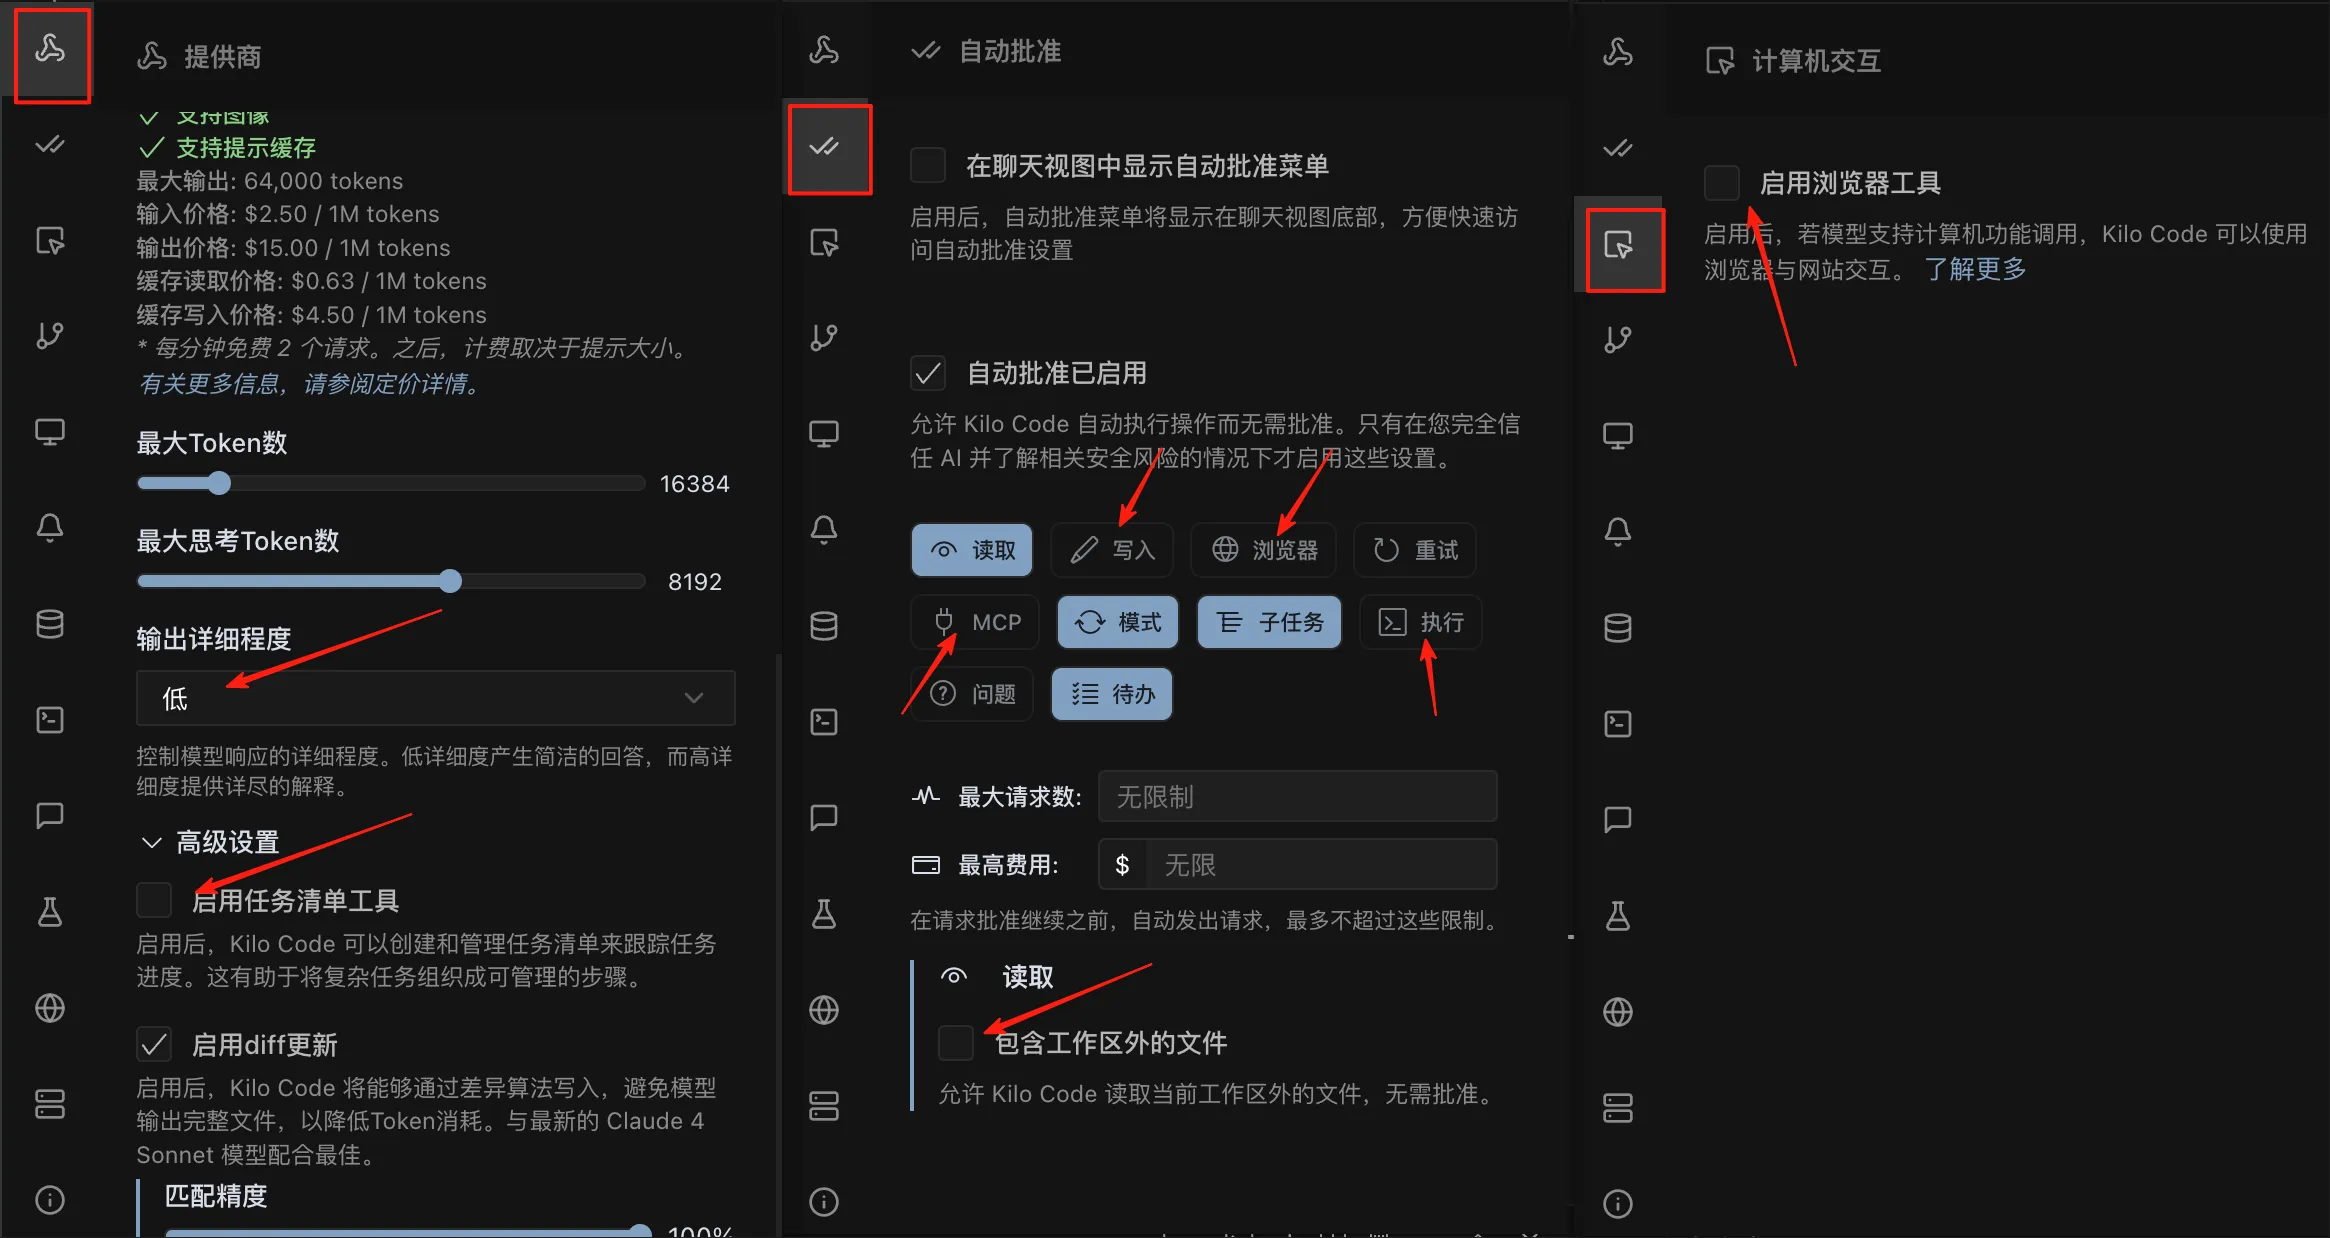Select highlighted browser cursor tab in the 计算机交互 sidebar
The height and width of the screenshot is (1238, 2330).
1618,245
